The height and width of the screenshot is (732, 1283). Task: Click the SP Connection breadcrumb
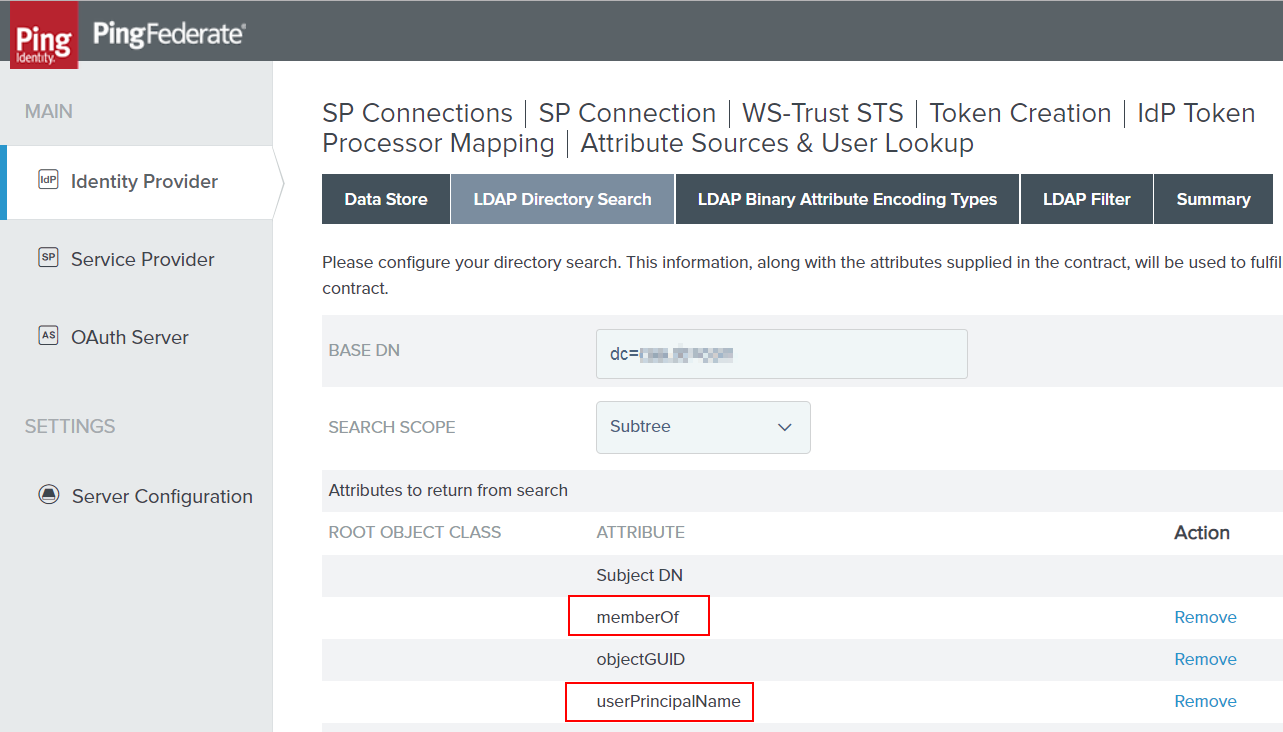tap(627, 113)
